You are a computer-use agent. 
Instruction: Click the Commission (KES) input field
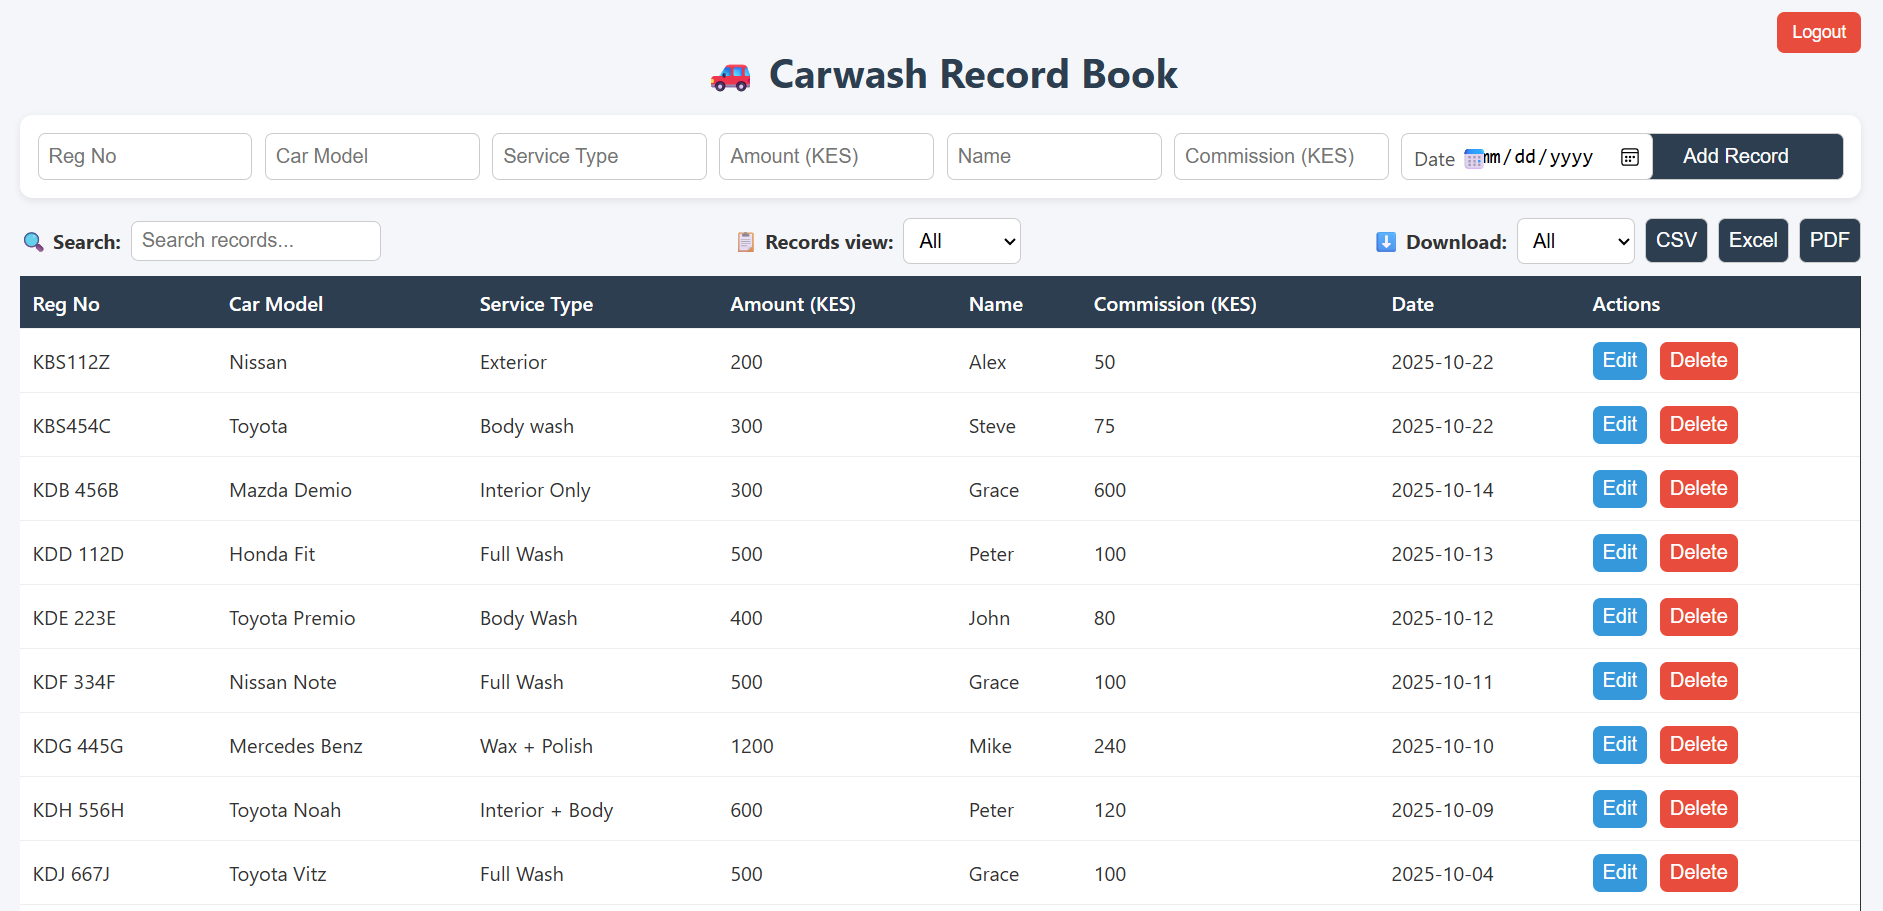[x=1280, y=156]
